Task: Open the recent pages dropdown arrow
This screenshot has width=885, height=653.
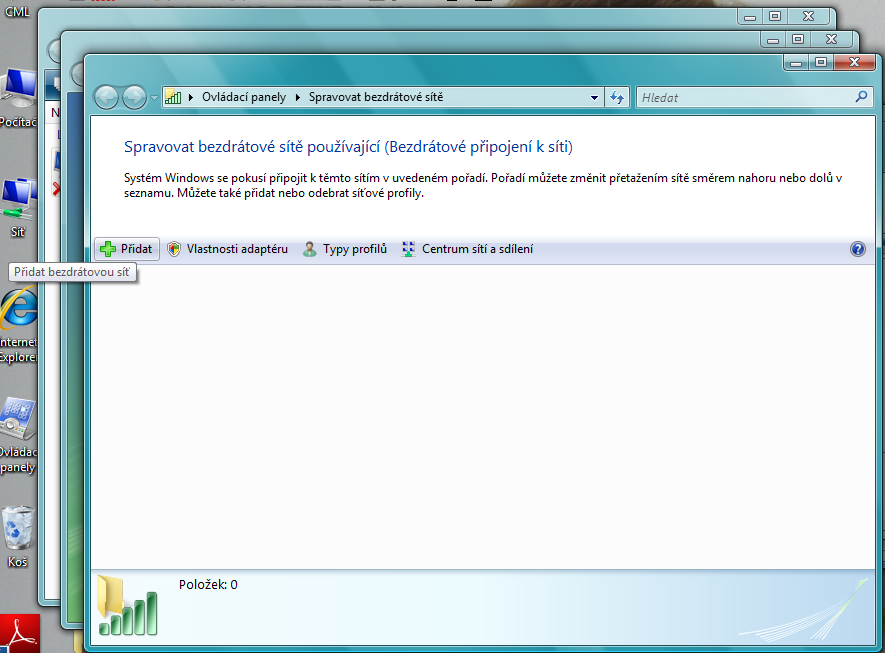Action: (154, 98)
